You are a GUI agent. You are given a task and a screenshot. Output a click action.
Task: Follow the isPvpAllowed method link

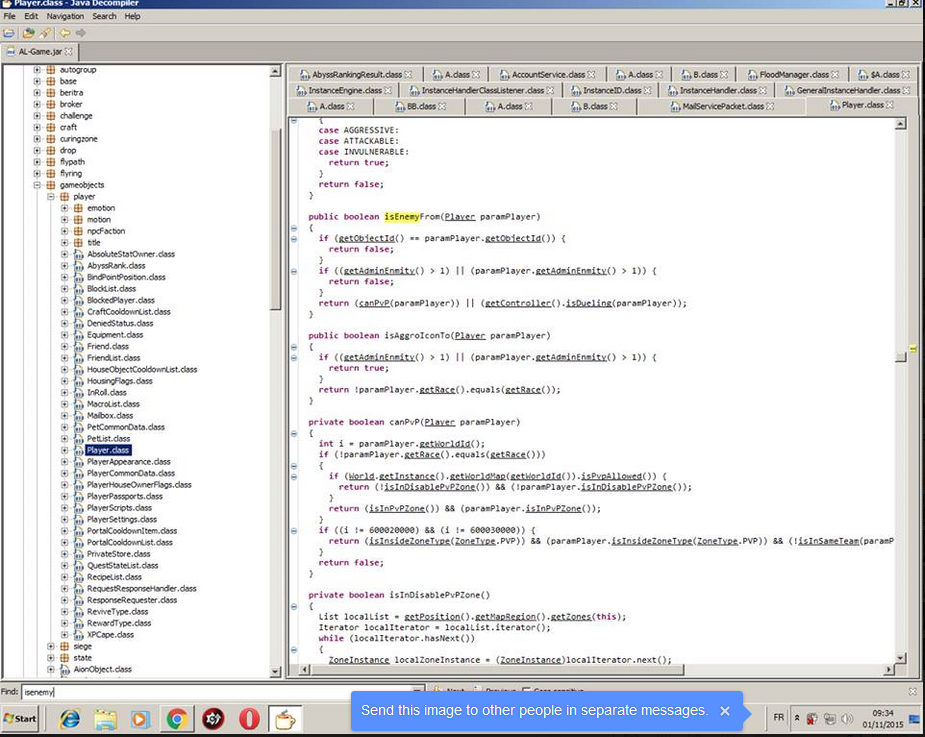[611, 476]
